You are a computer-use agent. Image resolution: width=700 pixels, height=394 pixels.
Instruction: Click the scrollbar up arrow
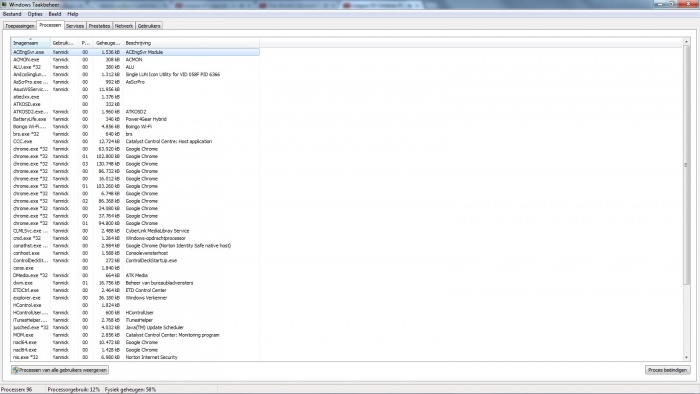[686, 42]
